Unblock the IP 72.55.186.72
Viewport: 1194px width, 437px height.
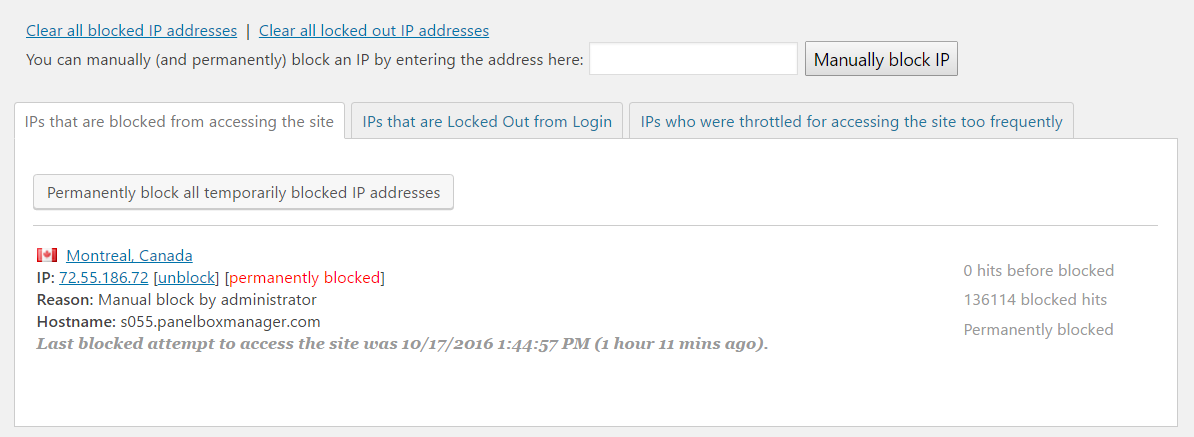188,278
